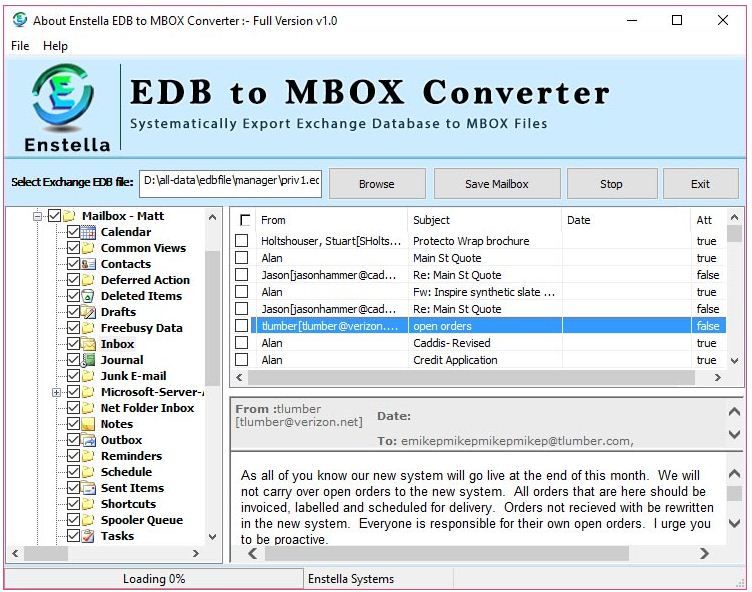
Task: Click the Inbox envelope folder icon
Action: coord(88,344)
